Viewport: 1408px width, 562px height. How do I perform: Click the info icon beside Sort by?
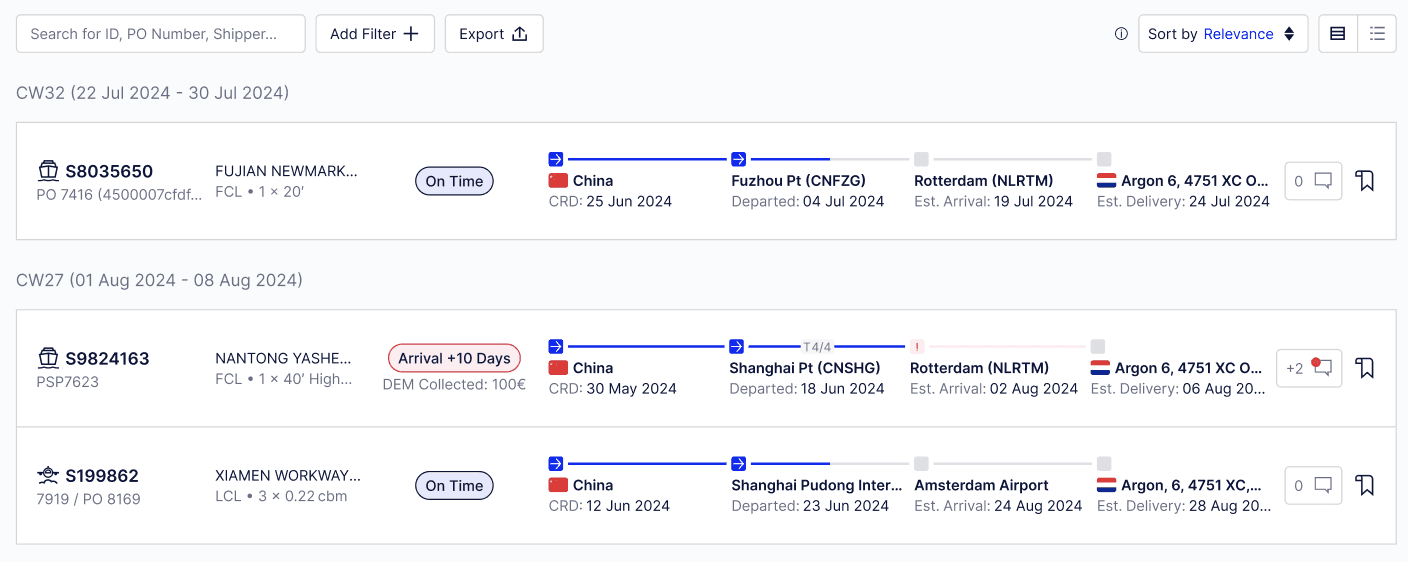[1121, 34]
